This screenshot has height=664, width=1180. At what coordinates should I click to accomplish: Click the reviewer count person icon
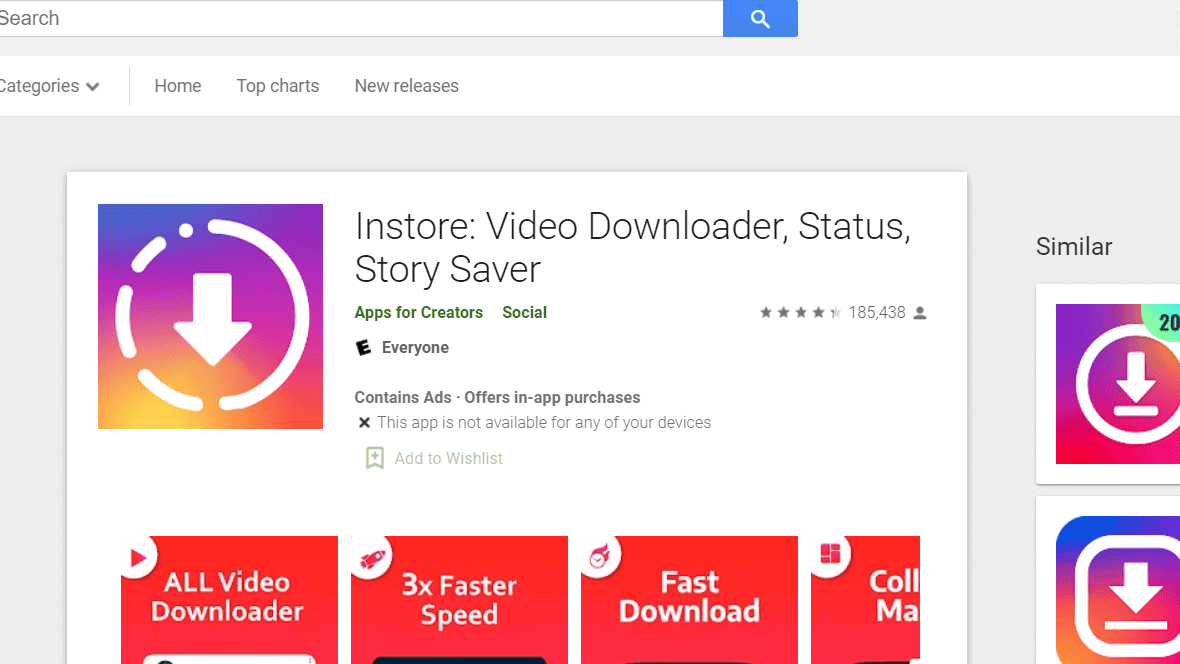920,312
